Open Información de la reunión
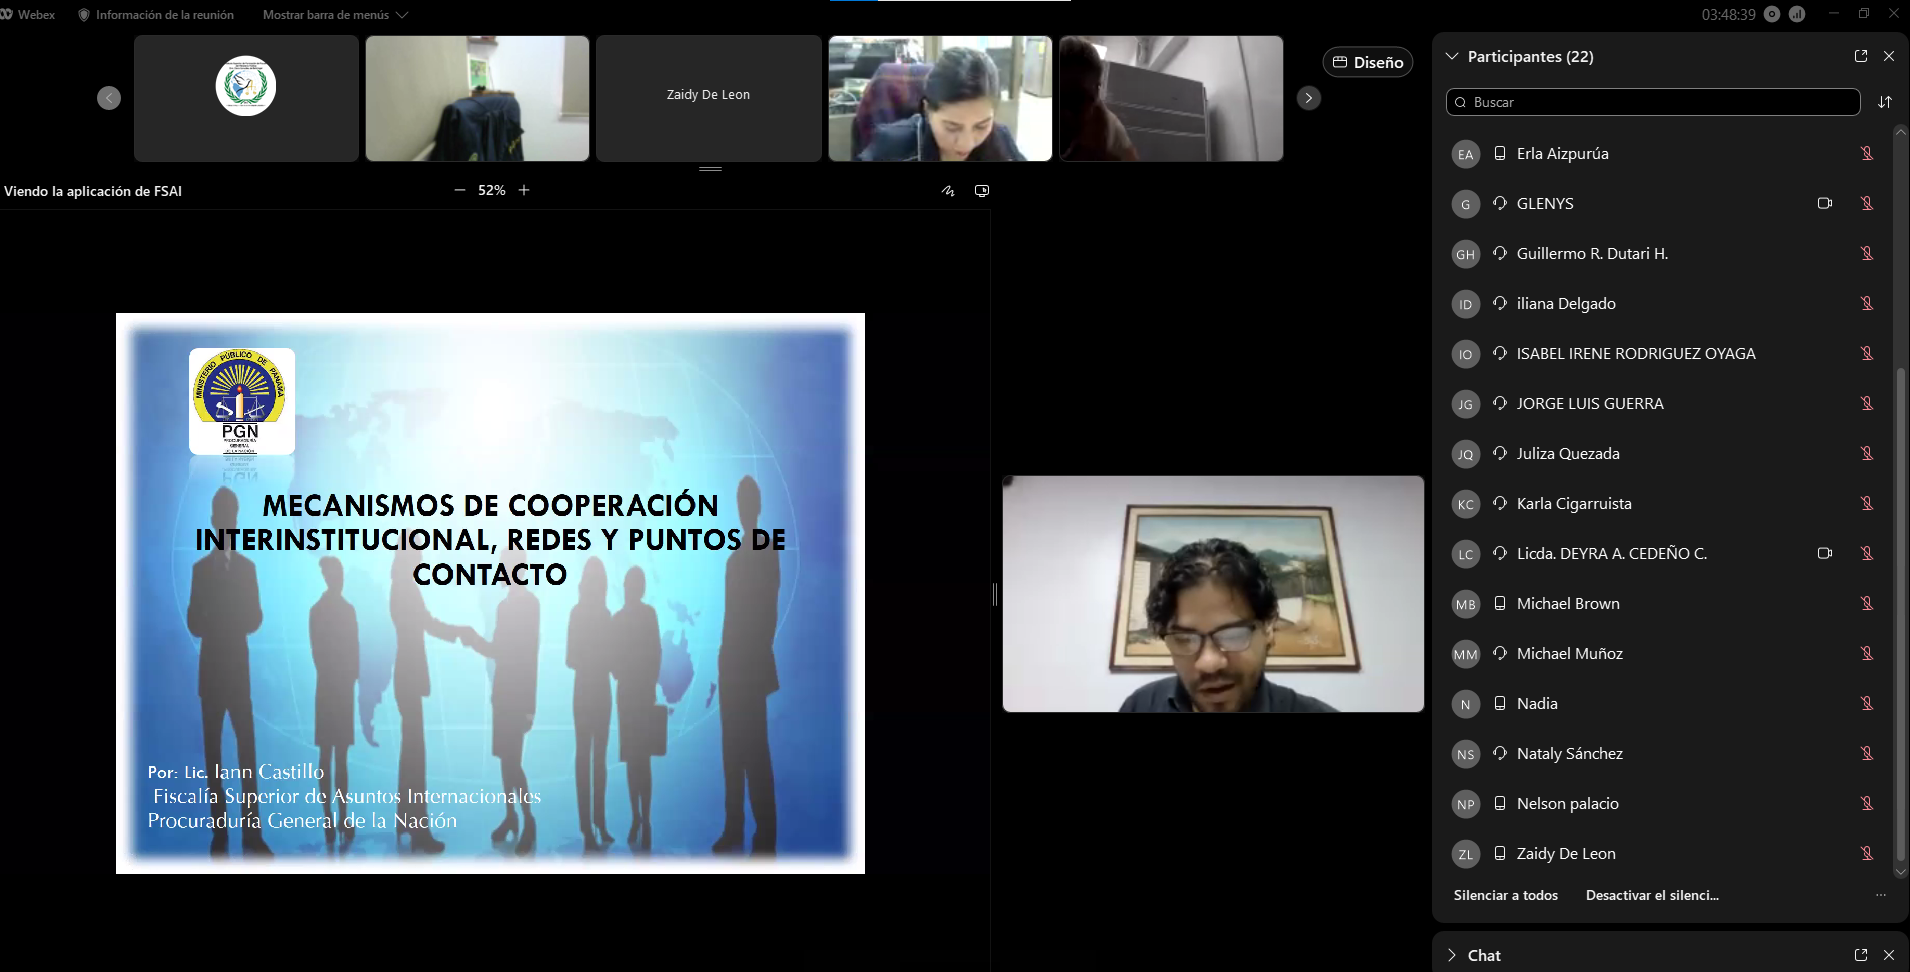Viewport: 1910px width, 972px height. click(156, 15)
